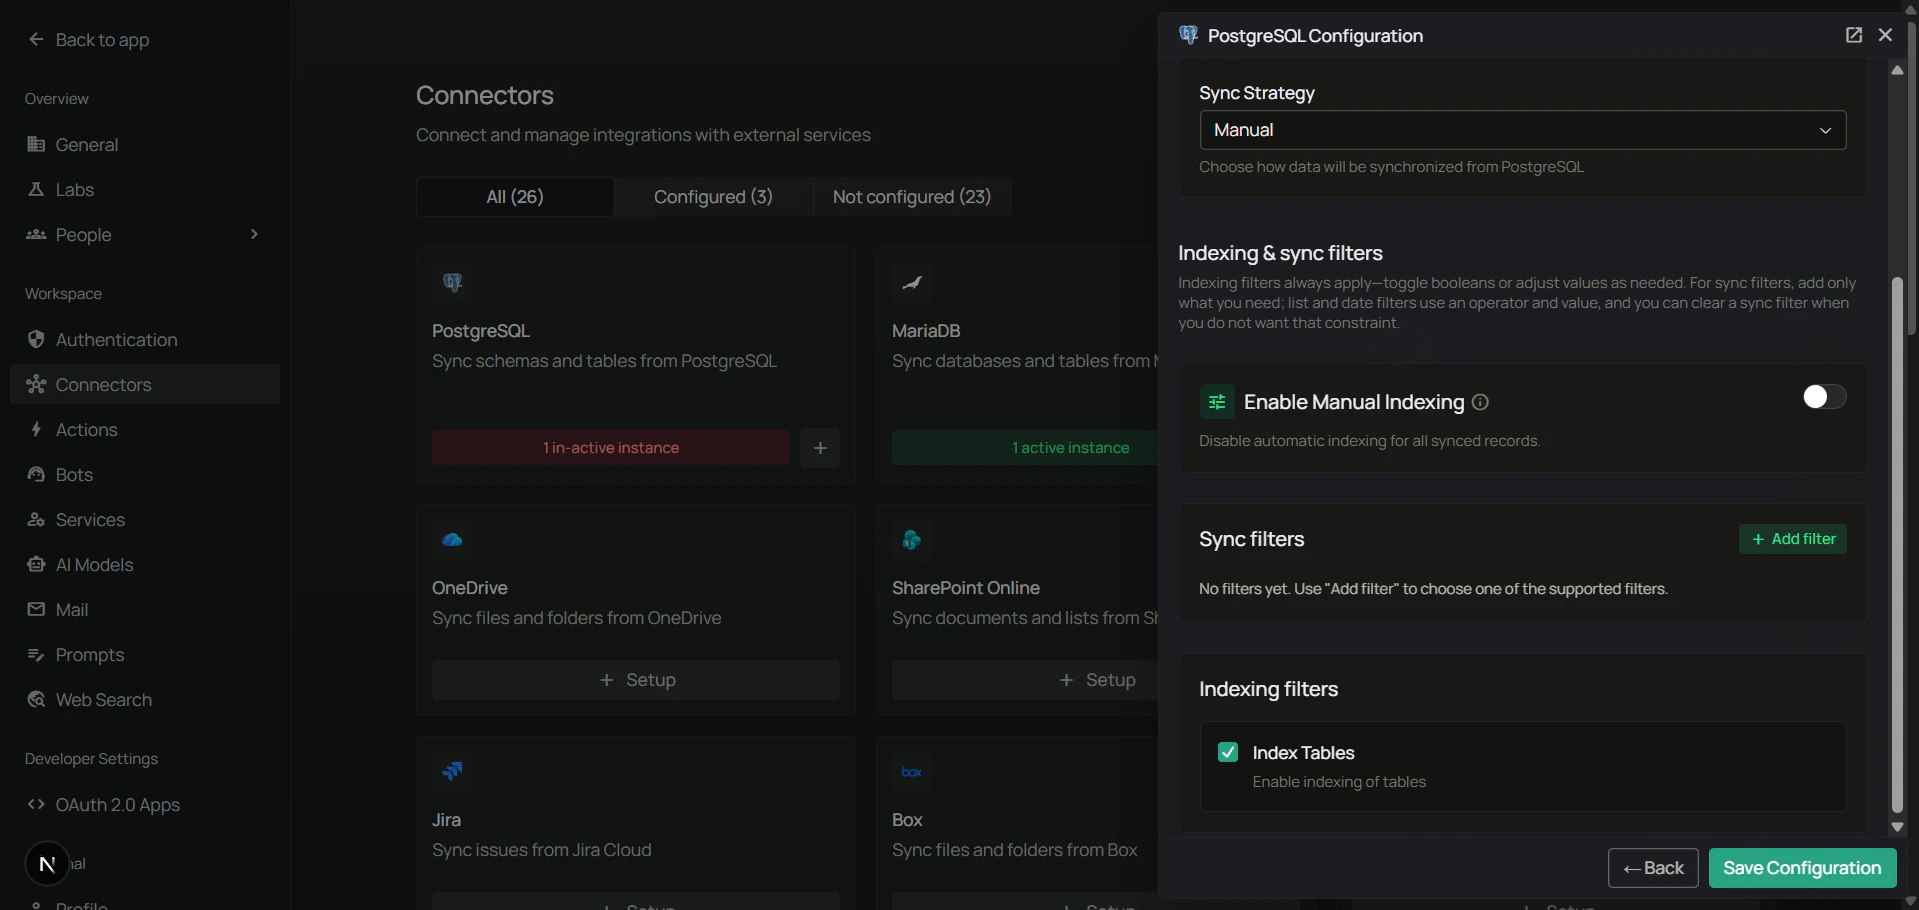The height and width of the screenshot is (910, 1919).
Task: Click the Prompts sidebar icon
Action: [36, 655]
